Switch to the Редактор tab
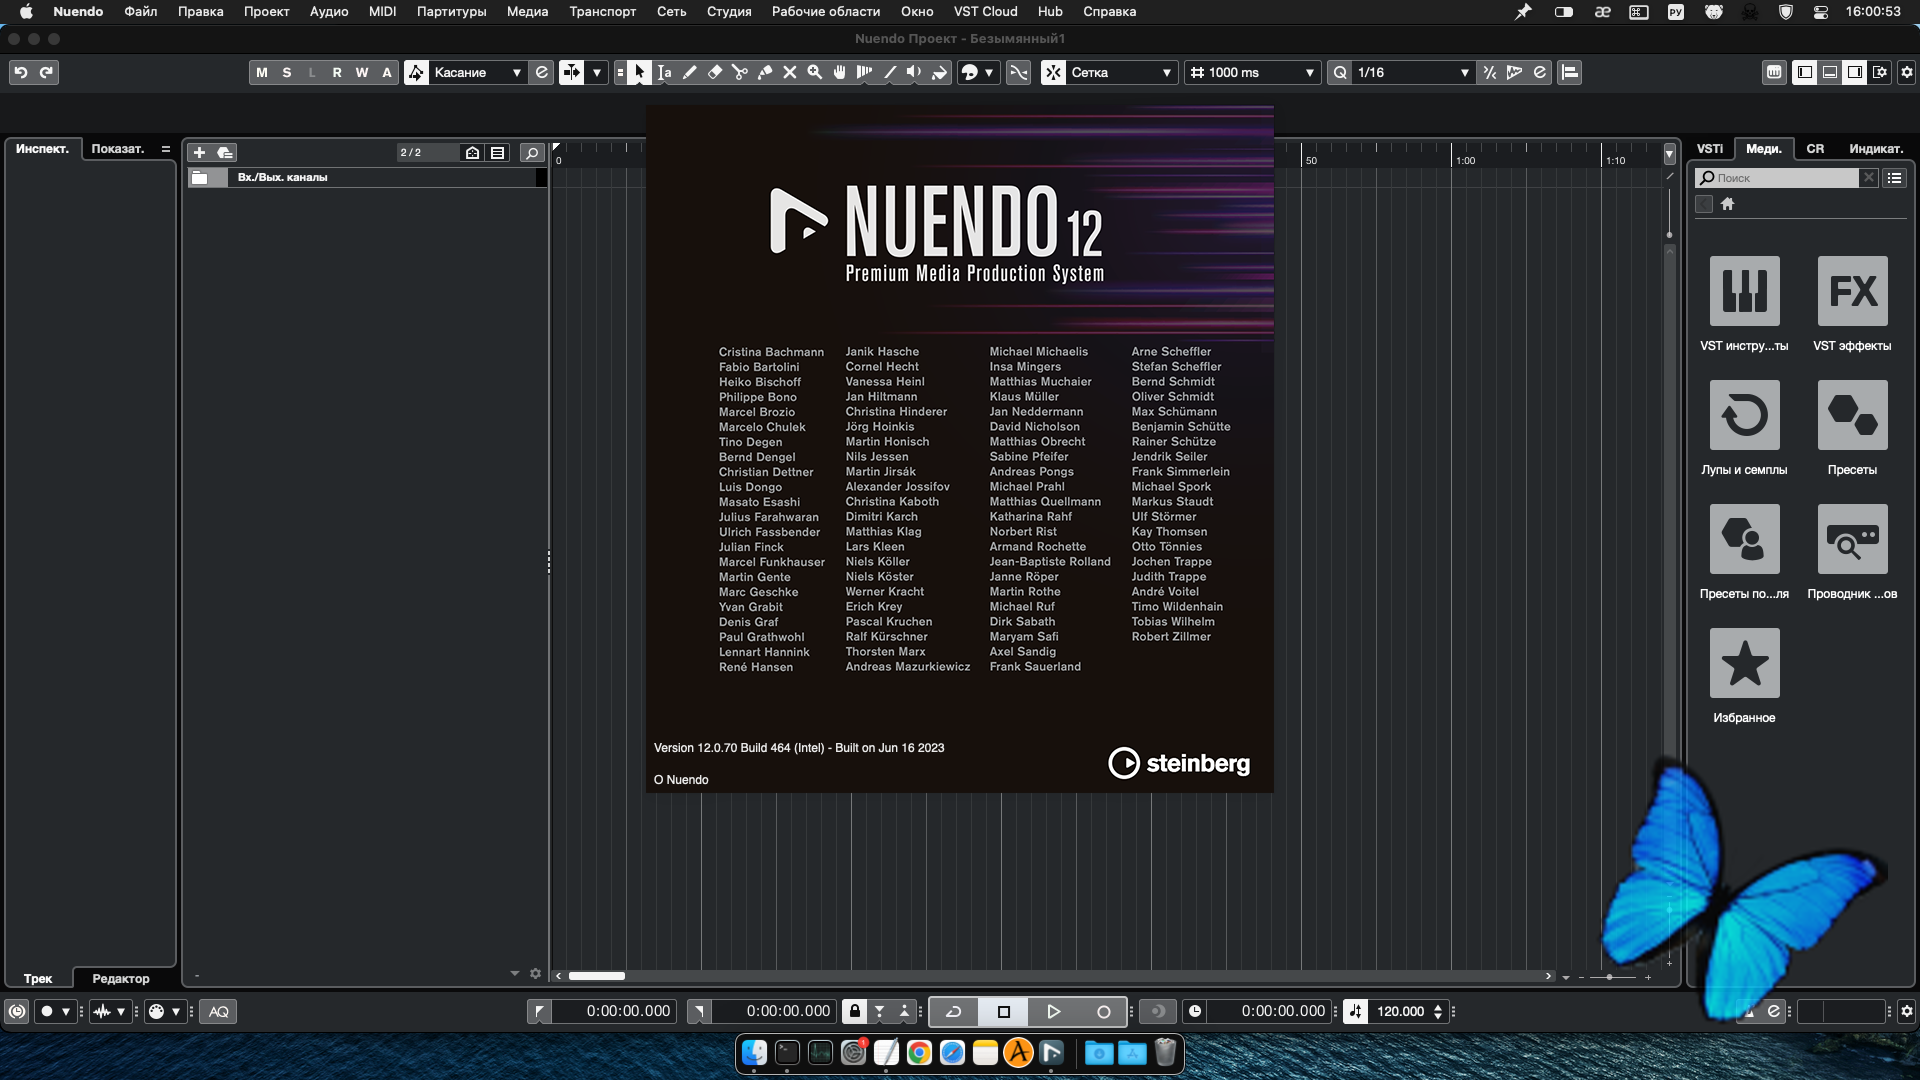The width and height of the screenshot is (1920, 1080). (x=121, y=978)
